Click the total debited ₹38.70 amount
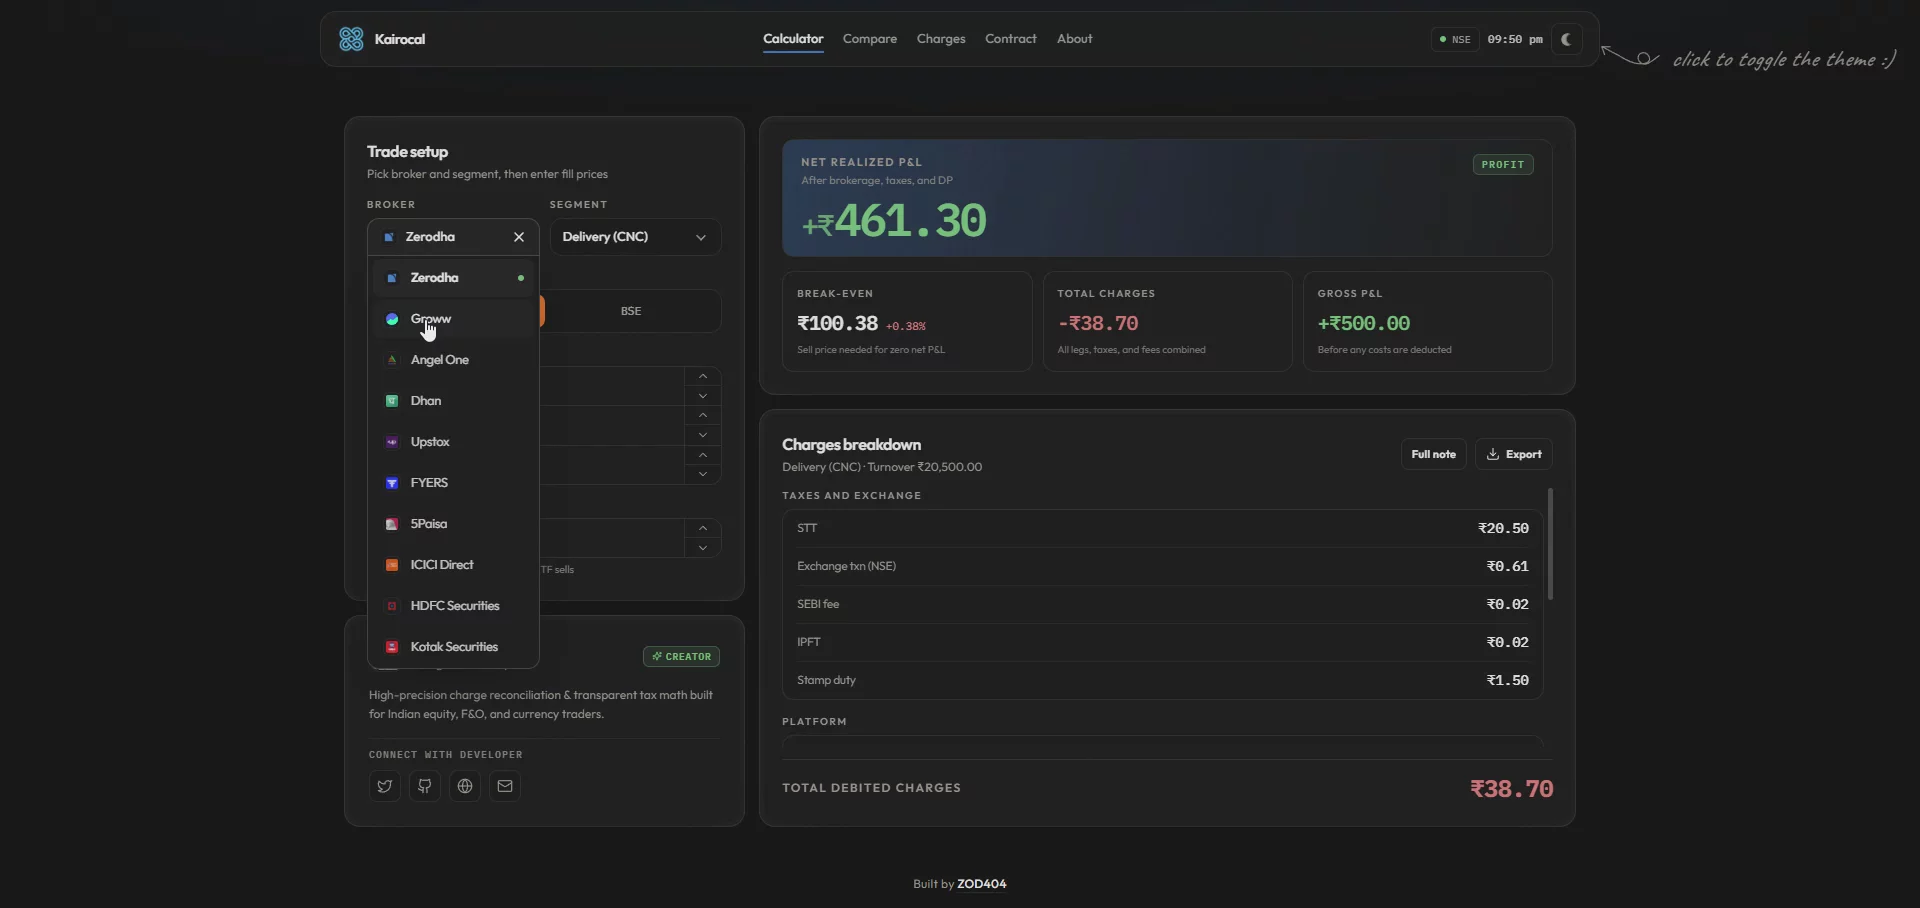 1511,789
